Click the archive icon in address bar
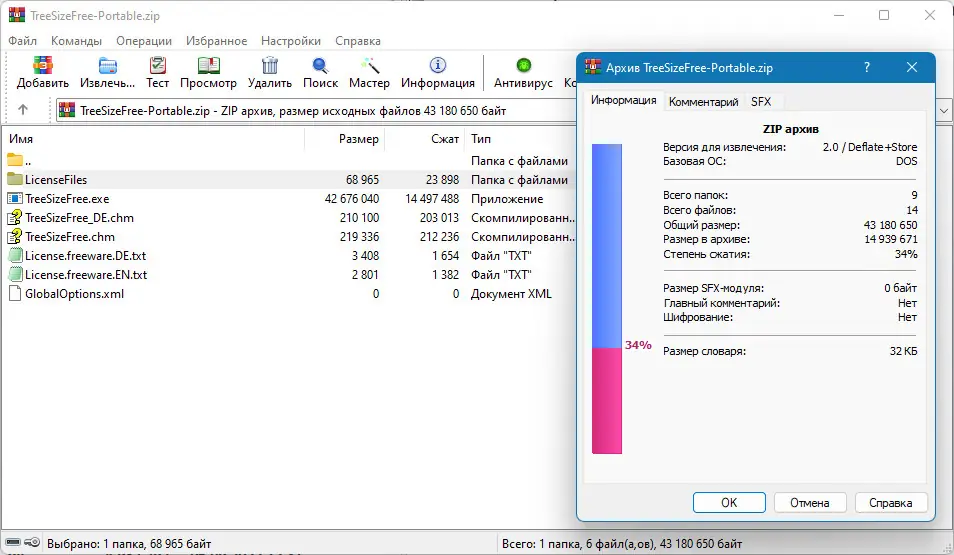The image size is (954, 555). (x=67, y=110)
